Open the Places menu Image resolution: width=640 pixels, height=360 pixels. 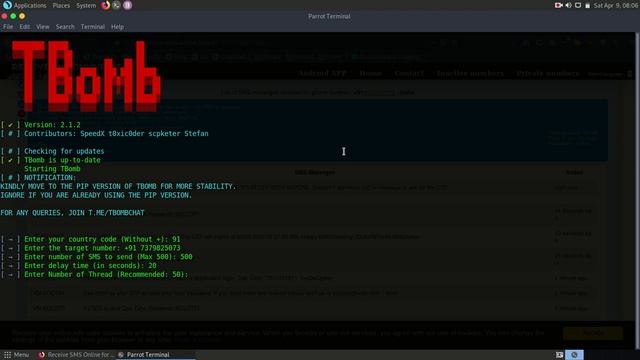(x=61, y=6)
